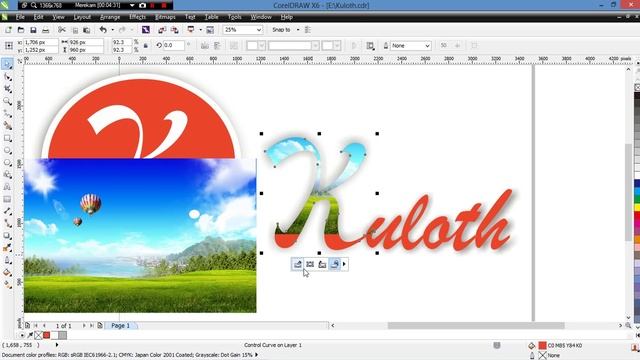Click the object width input field

pos(85,42)
